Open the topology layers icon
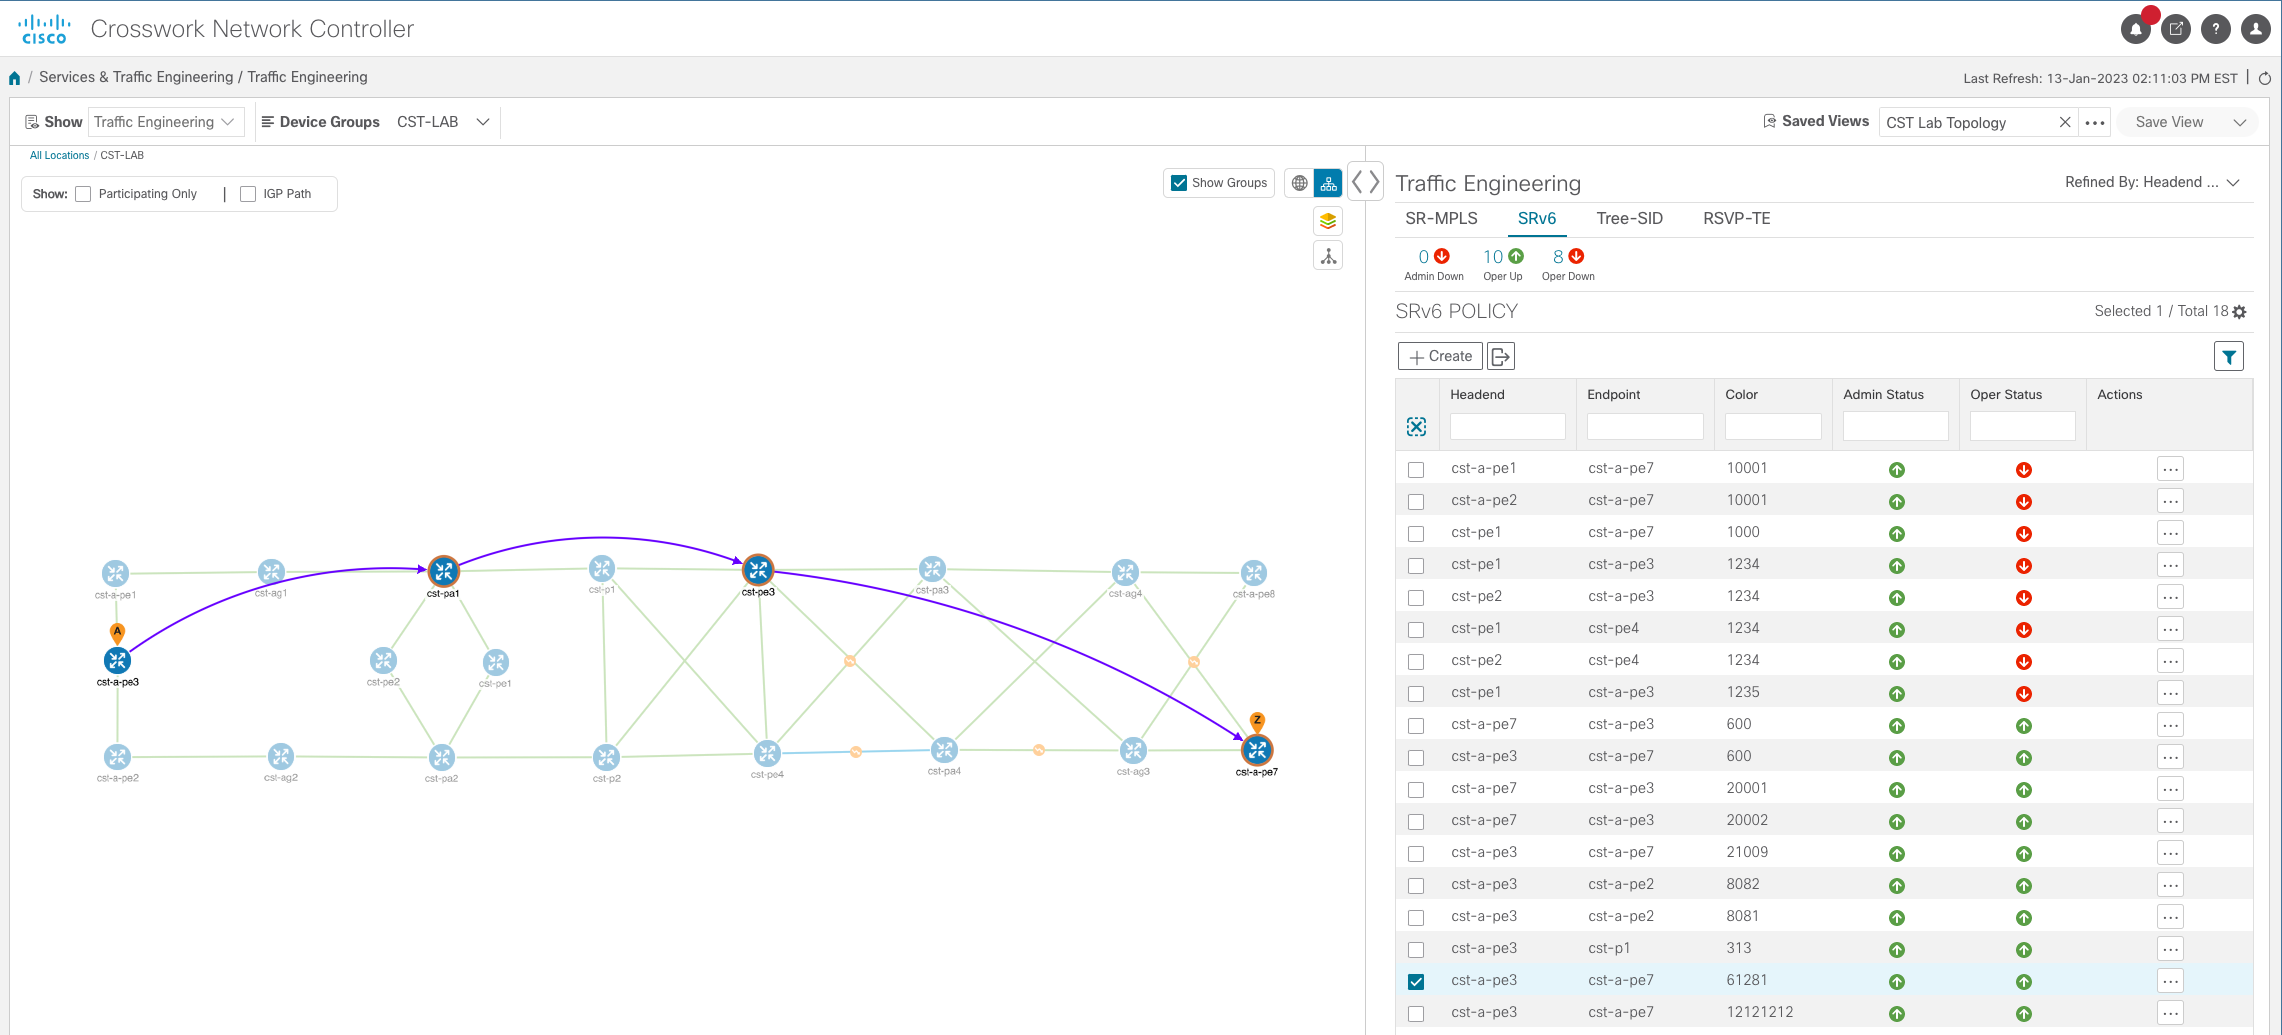This screenshot has height=1035, width=2282. click(1328, 221)
